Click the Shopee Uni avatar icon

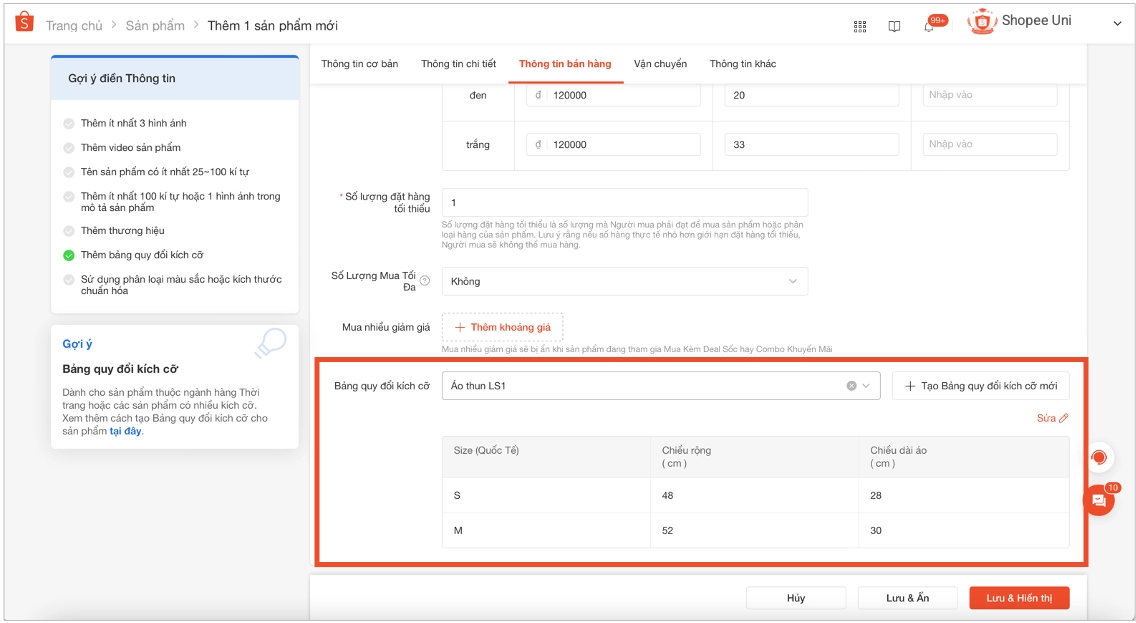point(982,22)
